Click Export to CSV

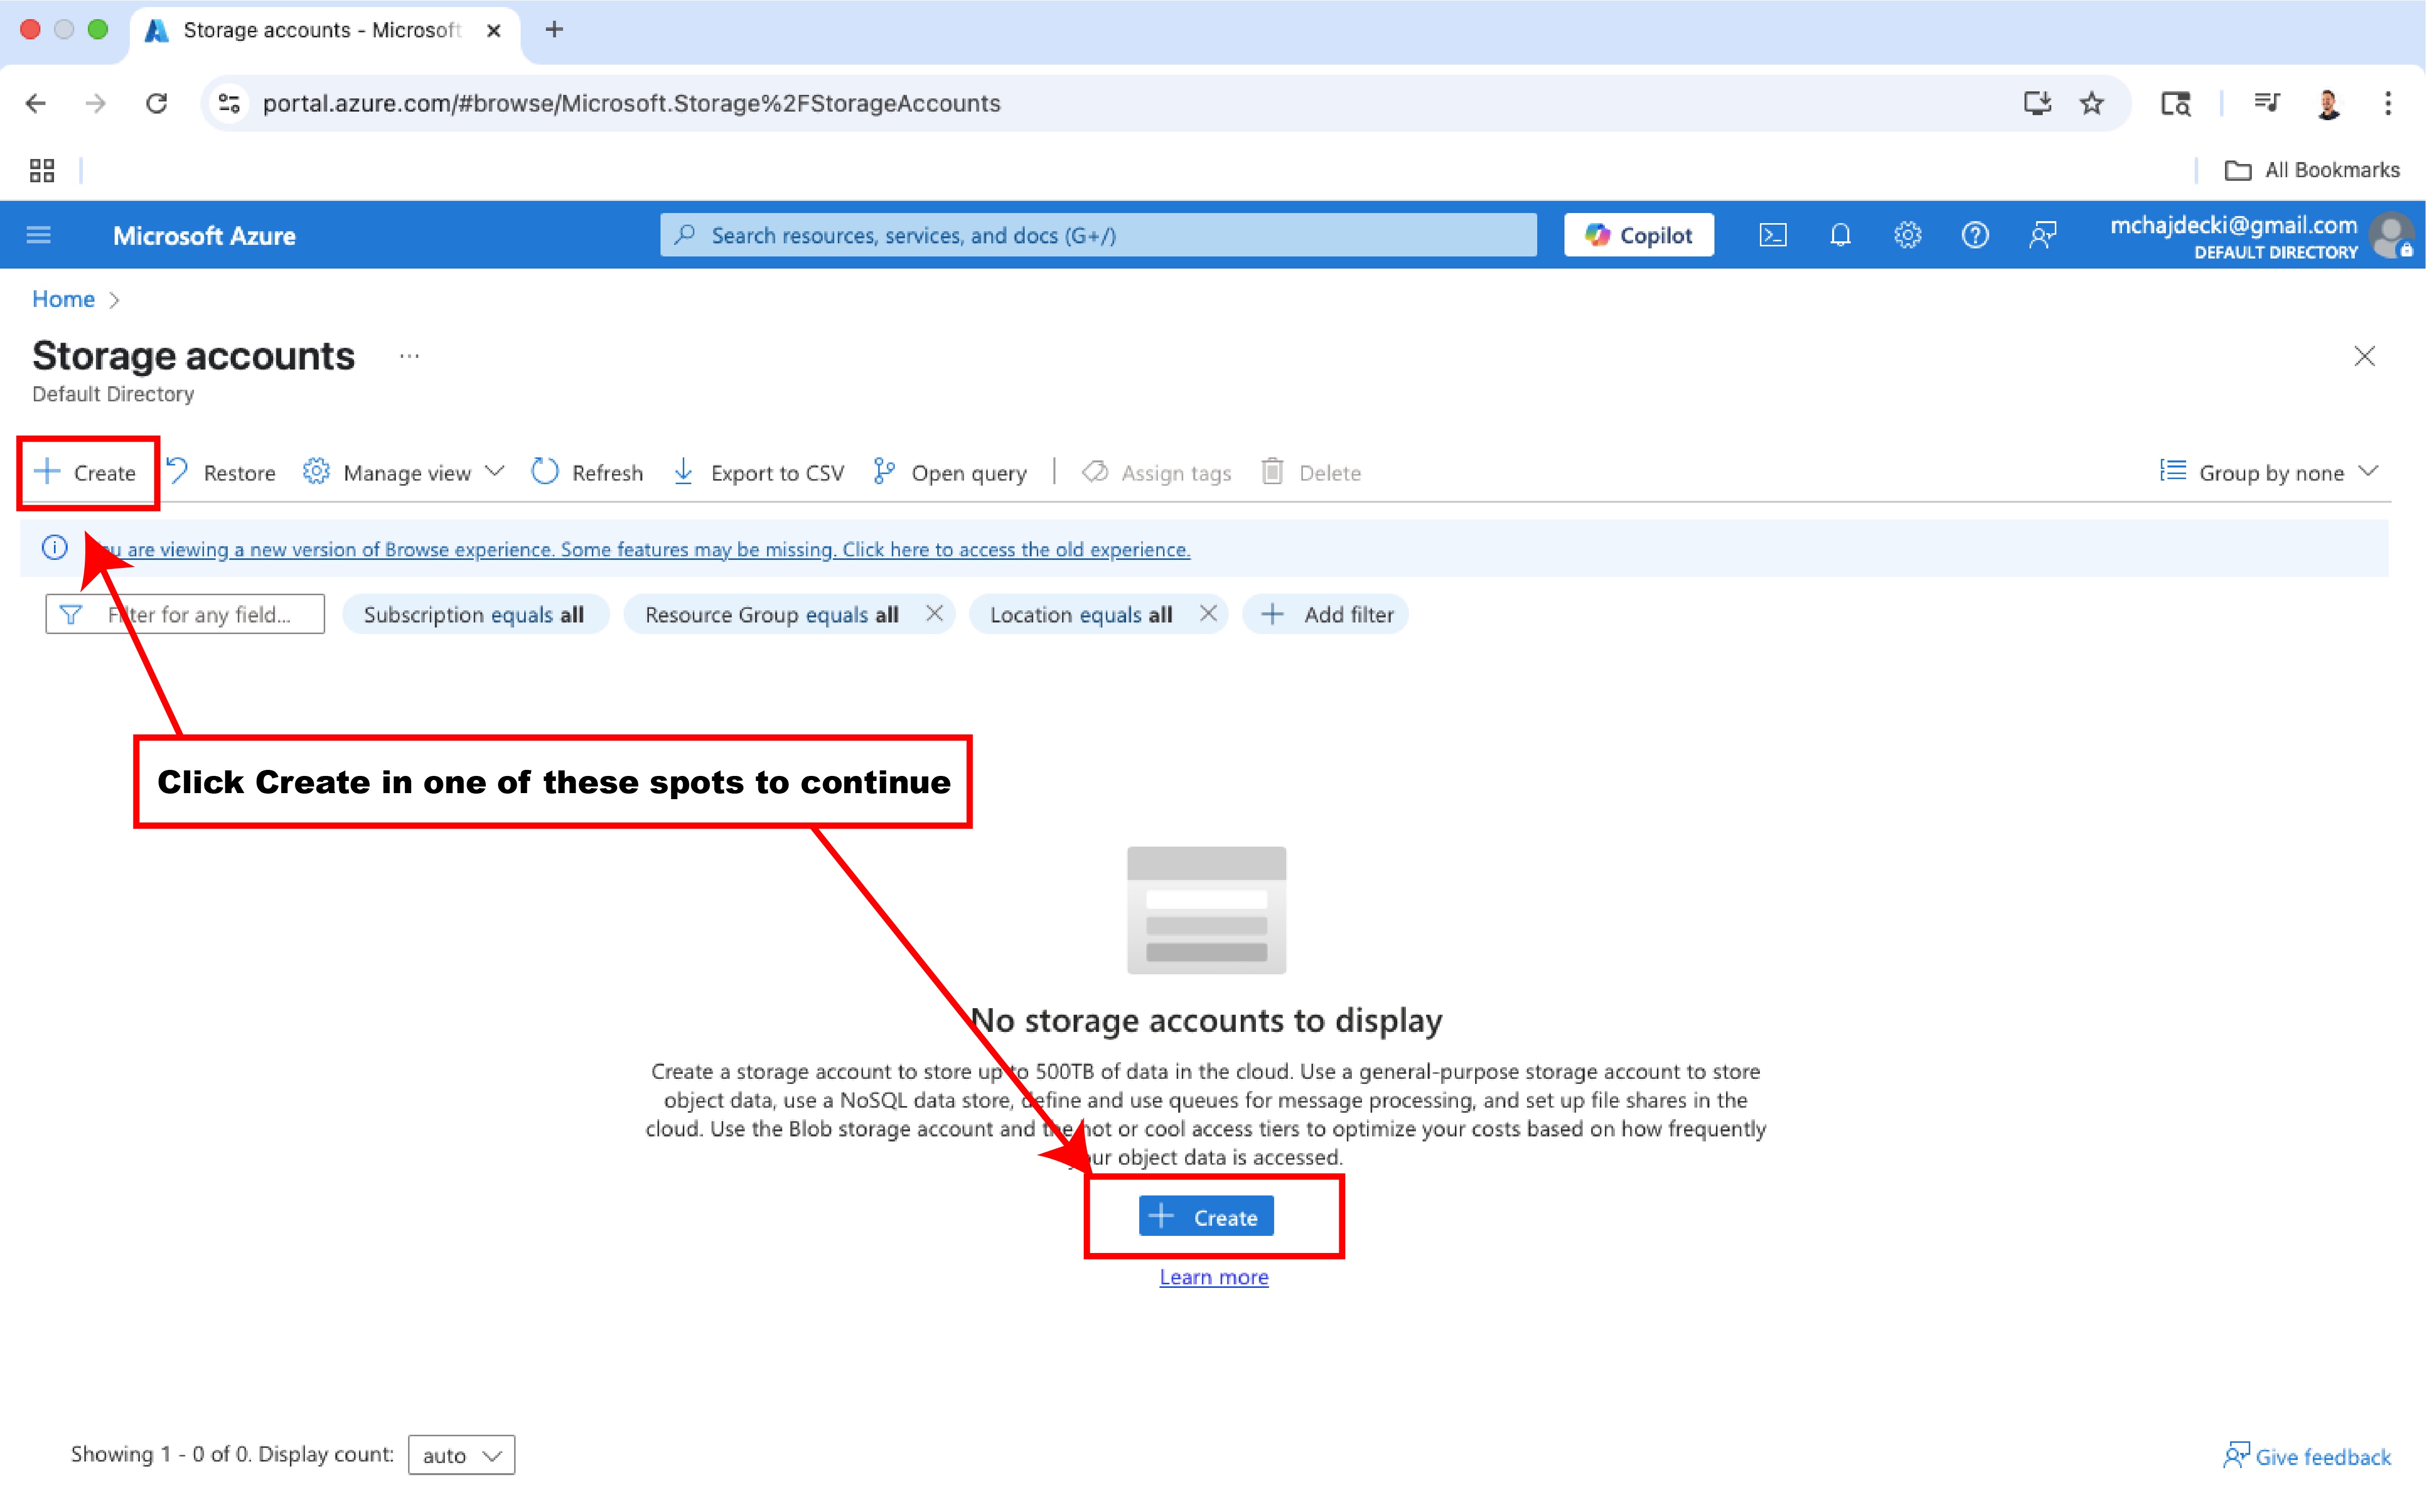tap(759, 472)
